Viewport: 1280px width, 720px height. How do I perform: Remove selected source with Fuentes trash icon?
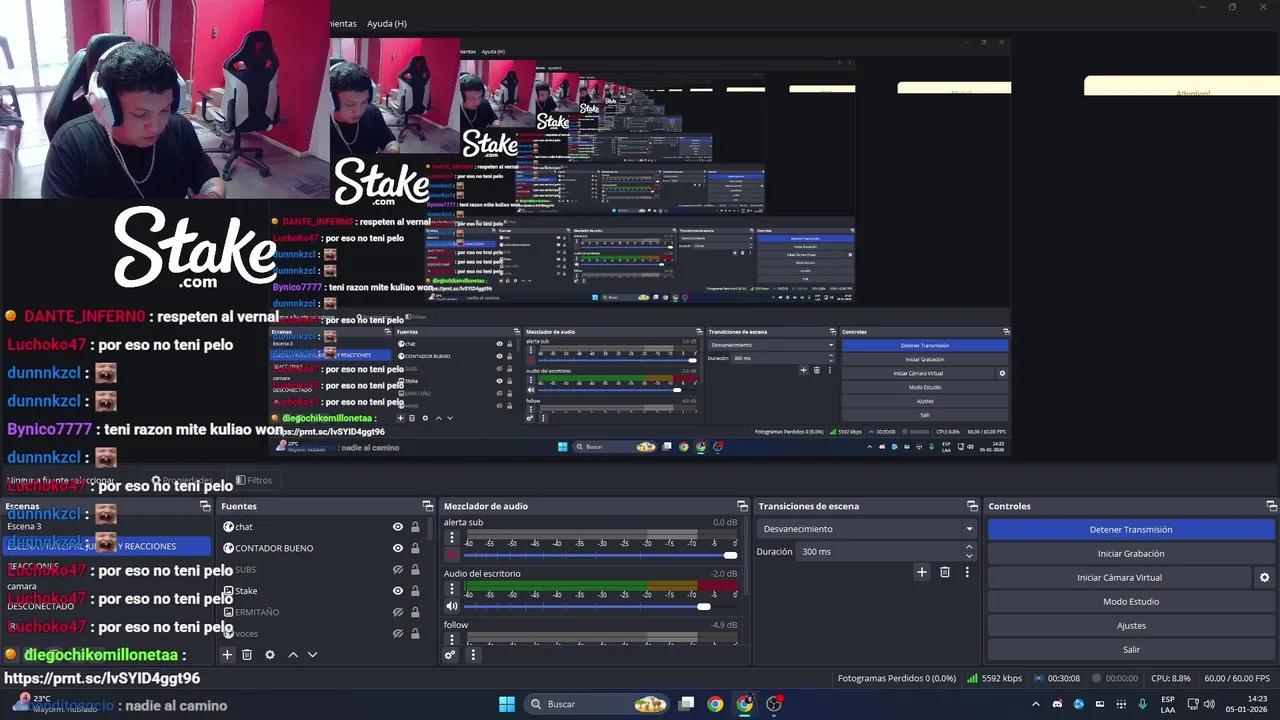click(x=247, y=655)
